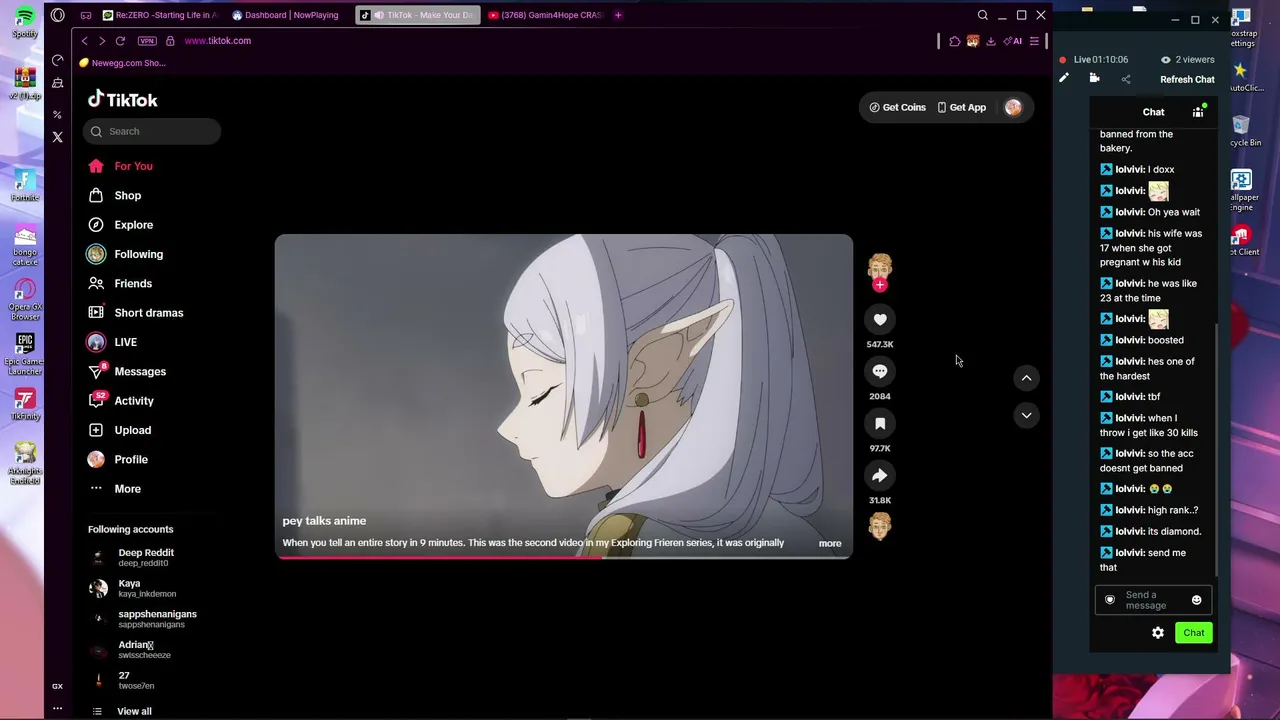Click the Get App button
Viewport: 1280px width, 720px height.
961,107
